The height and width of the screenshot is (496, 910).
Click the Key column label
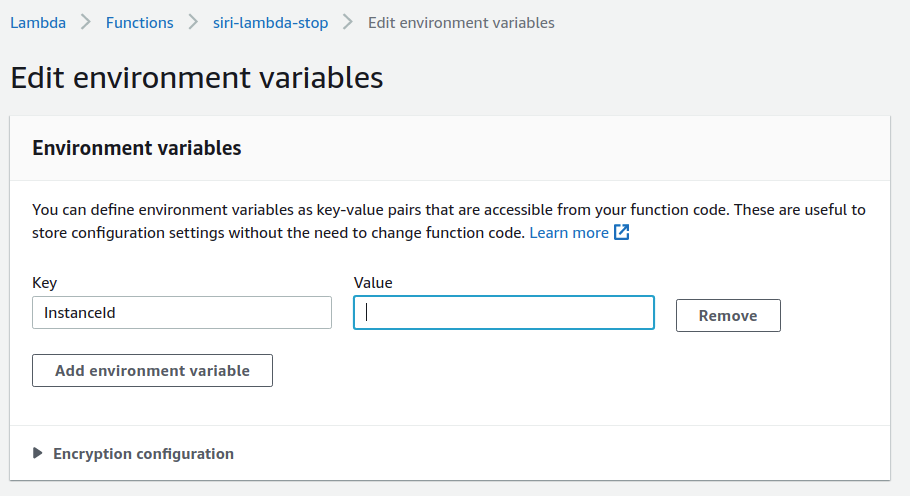point(45,283)
